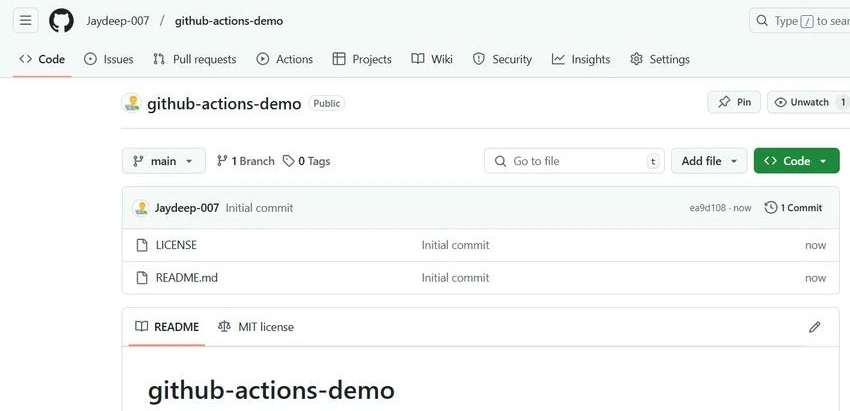The height and width of the screenshot is (411, 850).
Task: Click the Unwatch button
Action: [x=809, y=102]
